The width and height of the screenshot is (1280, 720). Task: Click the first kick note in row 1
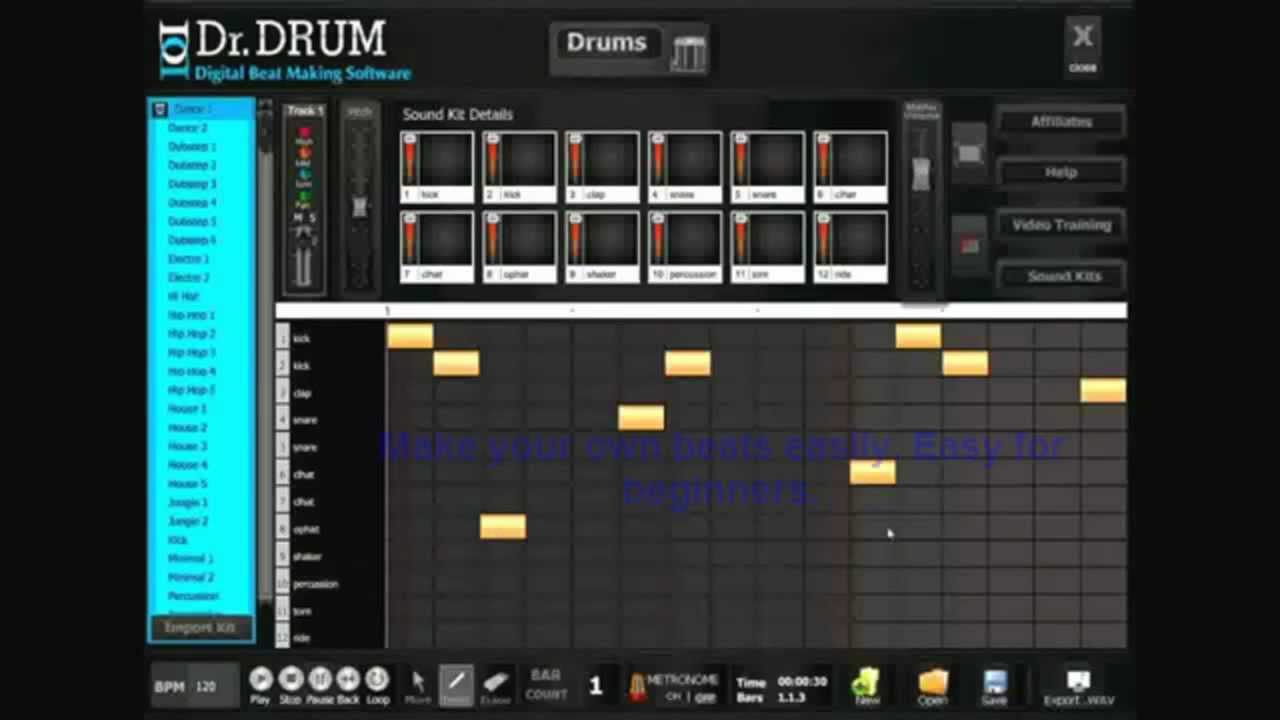[x=410, y=336]
